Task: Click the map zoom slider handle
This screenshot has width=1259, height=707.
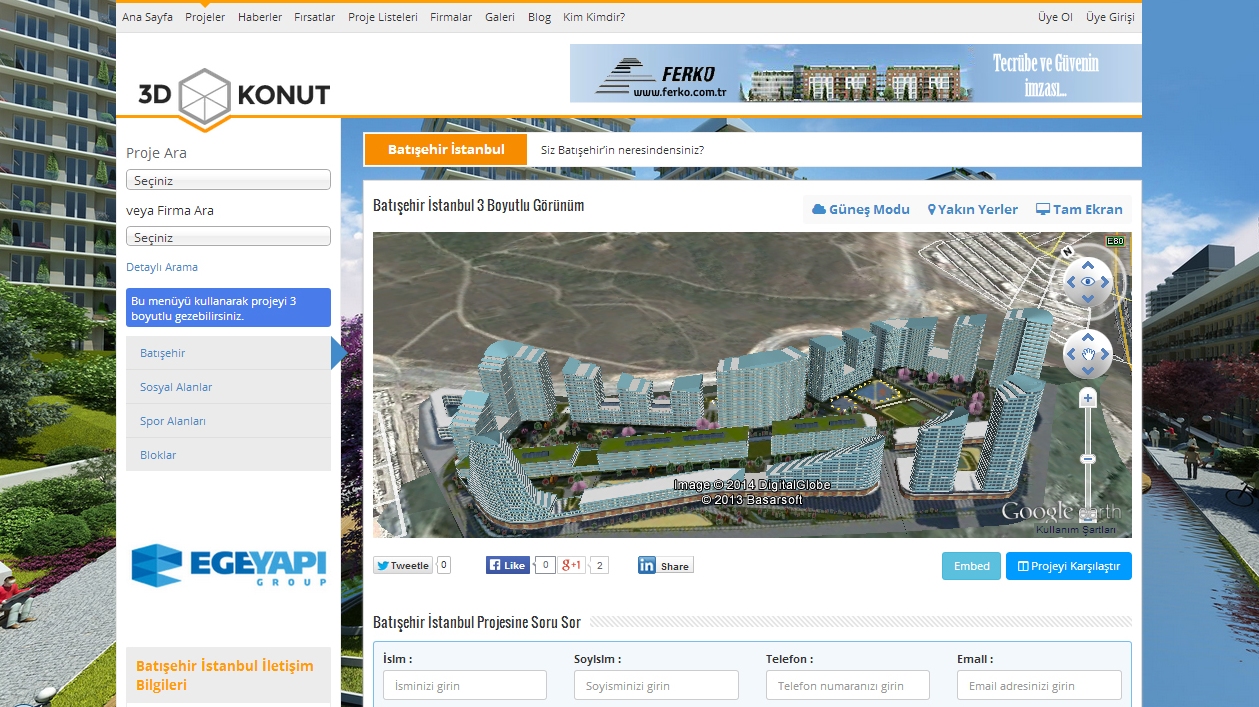Action: coord(1088,459)
